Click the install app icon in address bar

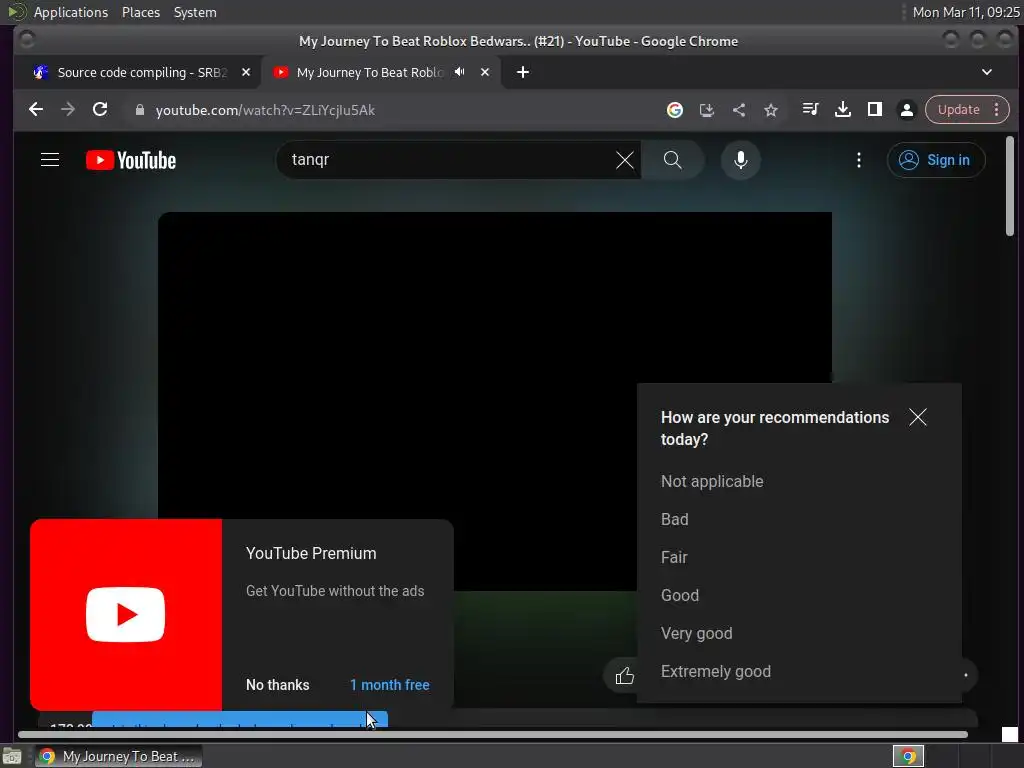tap(707, 110)
